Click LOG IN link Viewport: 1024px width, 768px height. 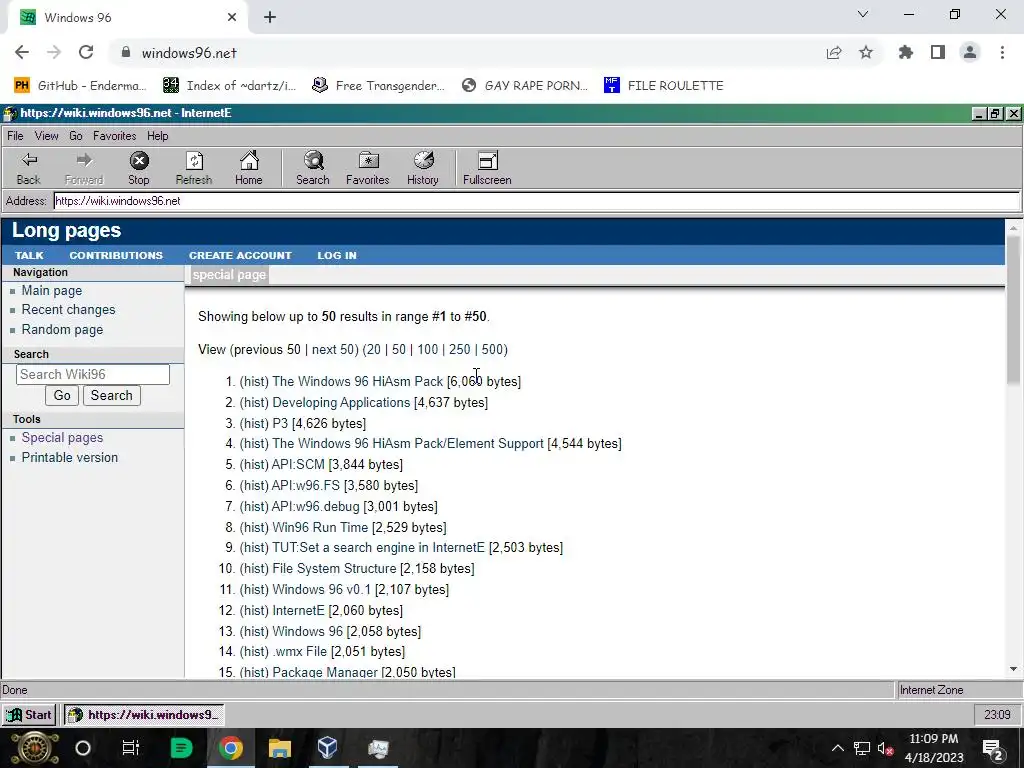point(337,255)
